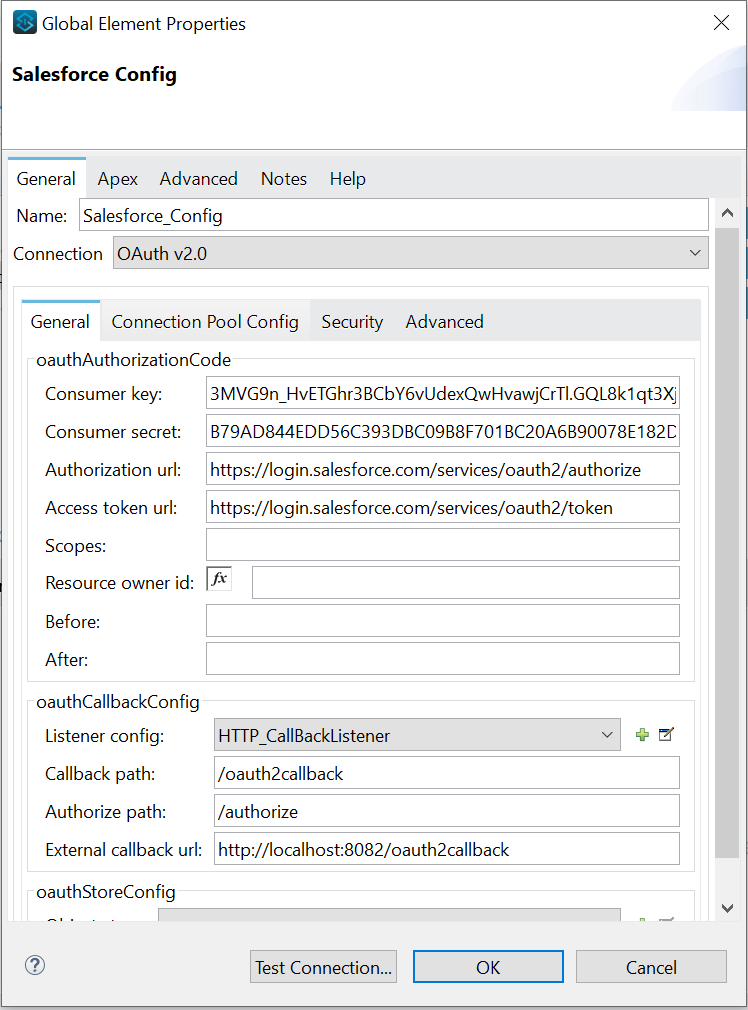
Task: Open the help question mark icon
Action: 35,965
